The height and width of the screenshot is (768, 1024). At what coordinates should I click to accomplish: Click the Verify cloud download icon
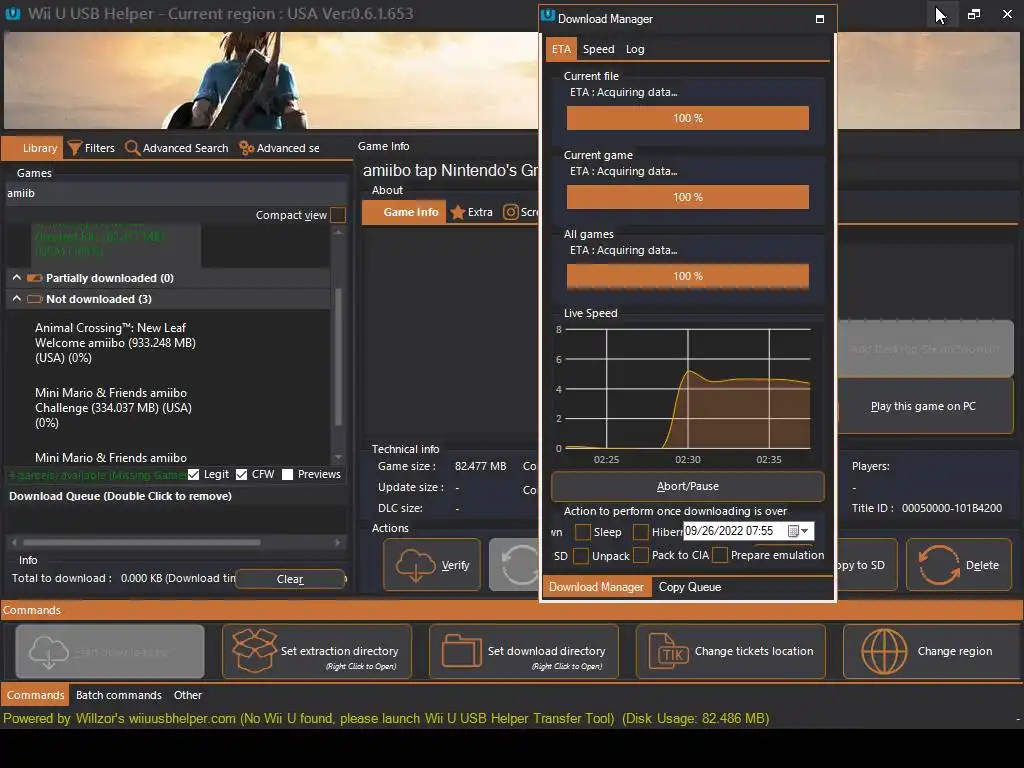click(x=415, y=565)
